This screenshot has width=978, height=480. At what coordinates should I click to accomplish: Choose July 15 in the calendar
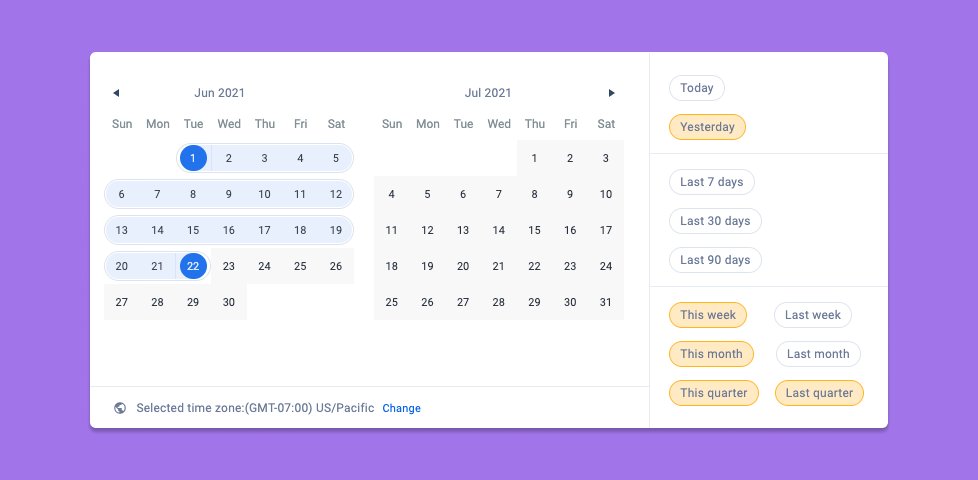[535, 230]
